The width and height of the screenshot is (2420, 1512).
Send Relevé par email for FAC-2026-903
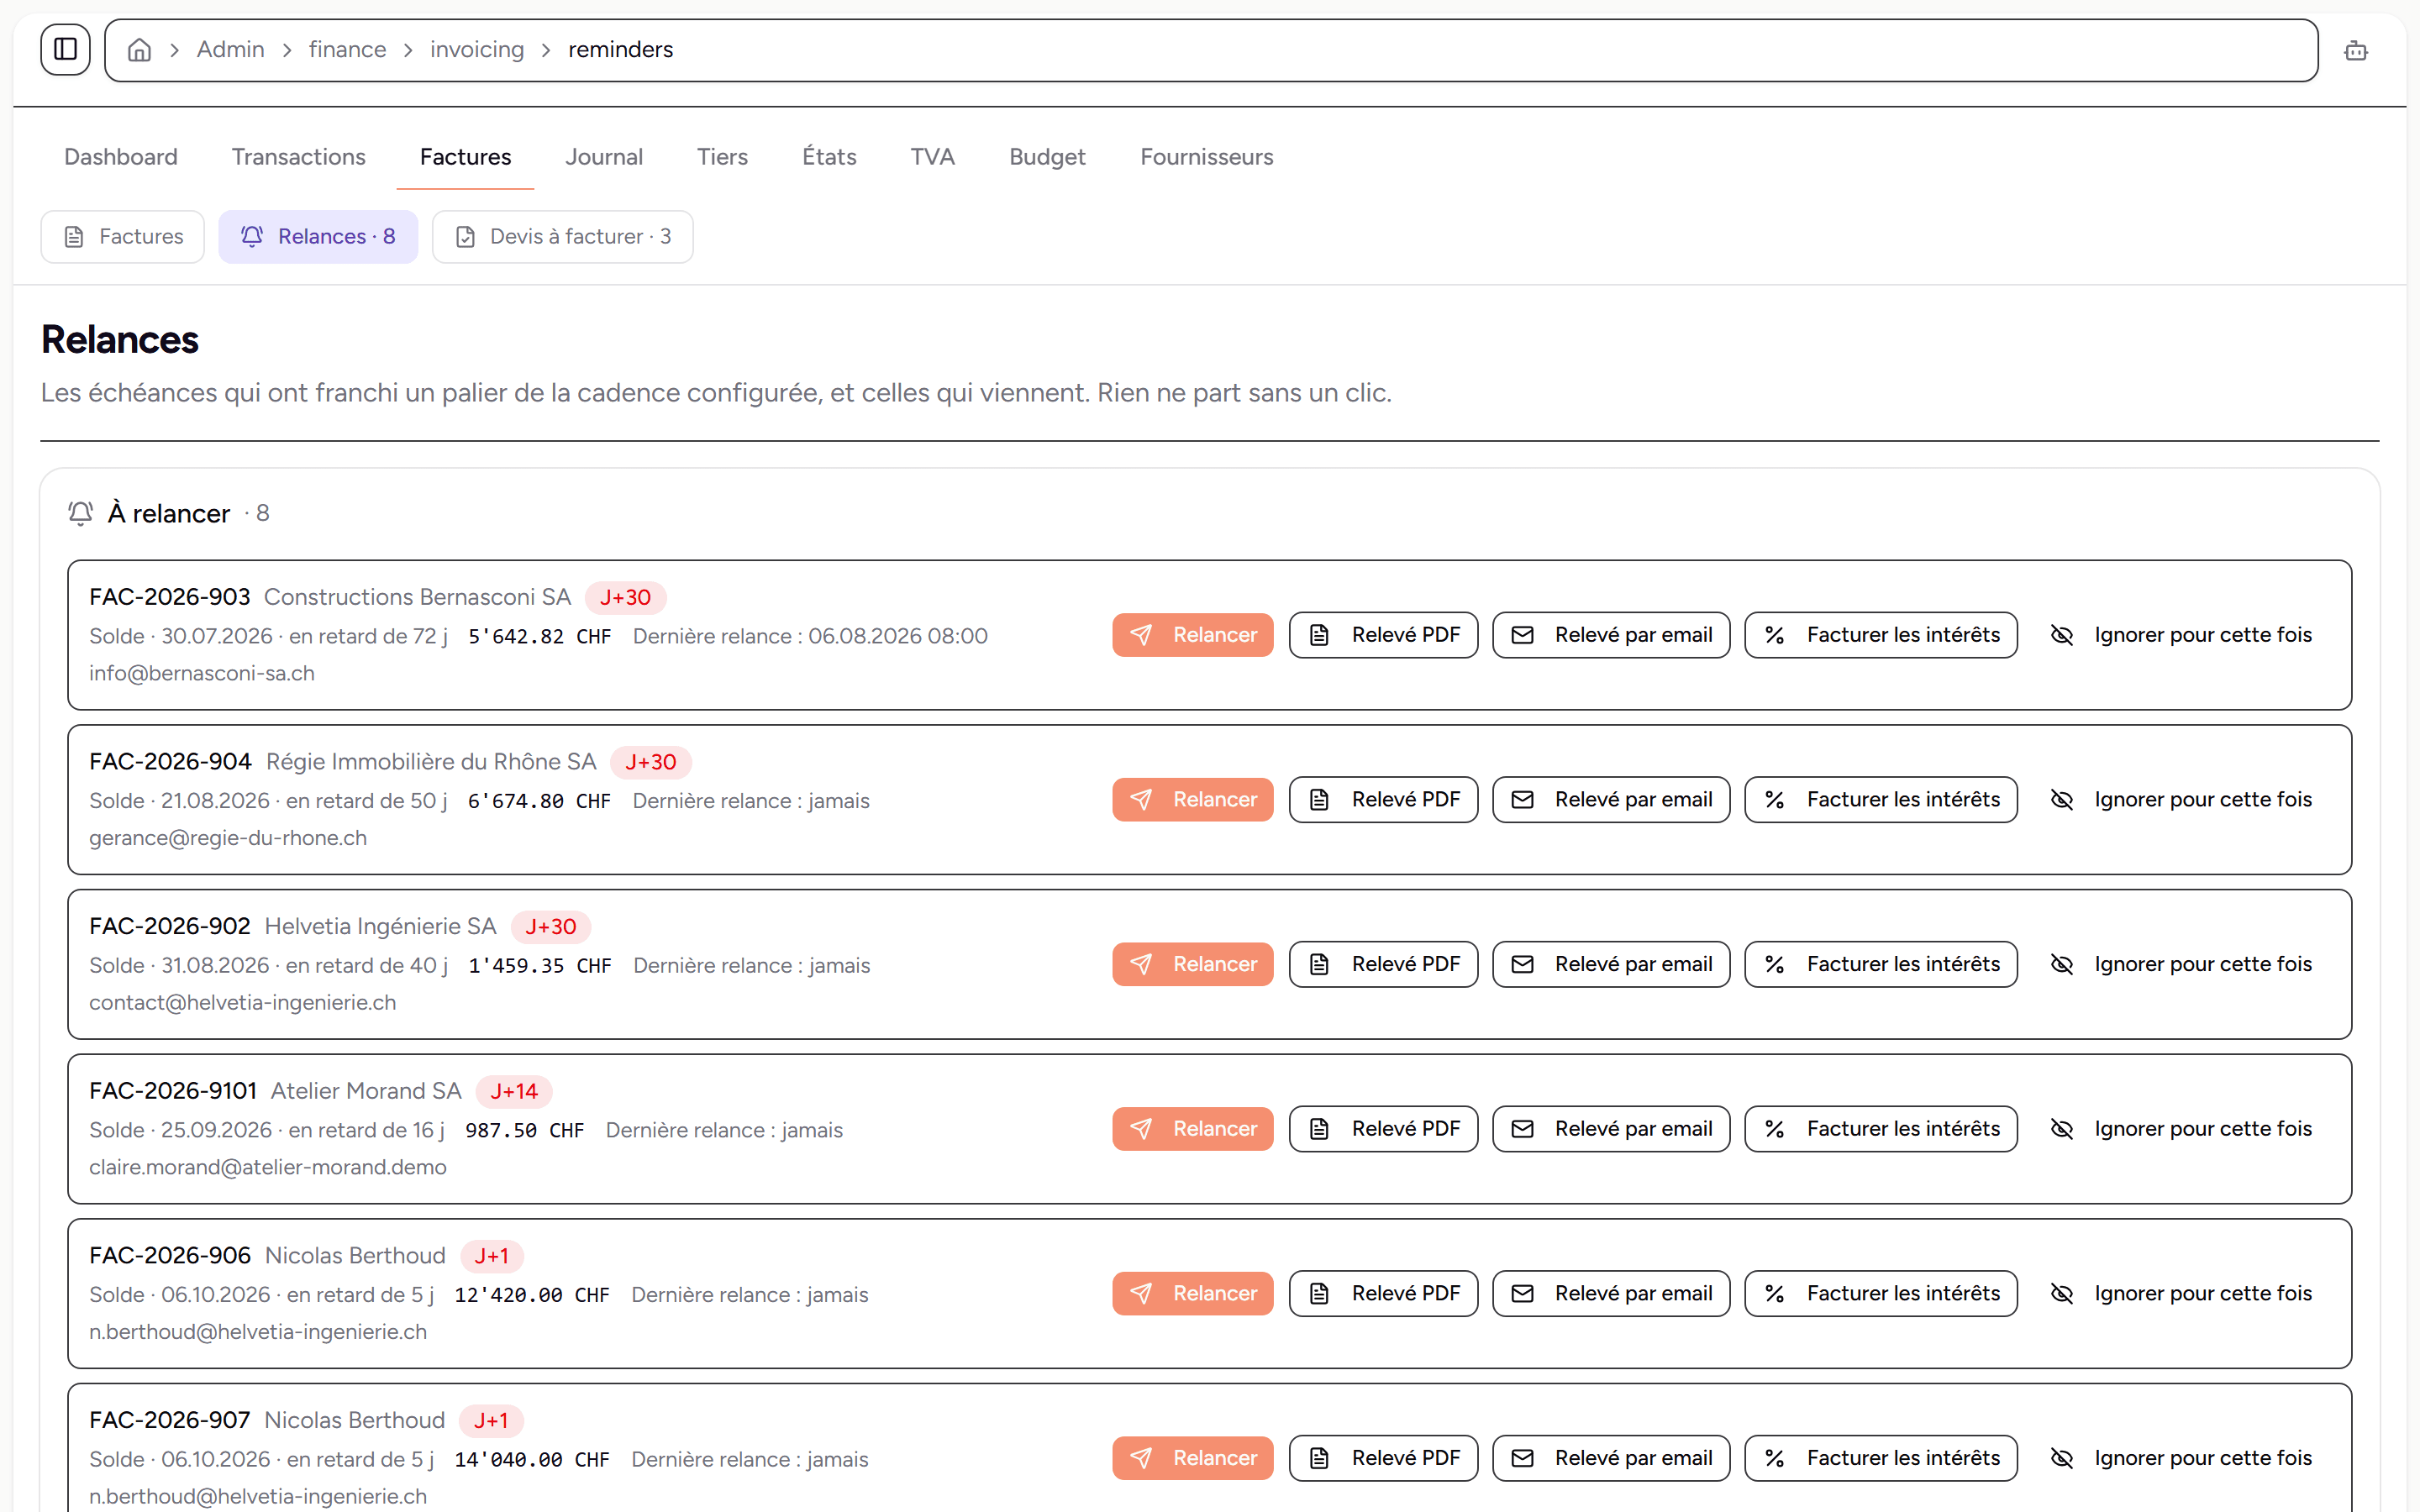1611,635
